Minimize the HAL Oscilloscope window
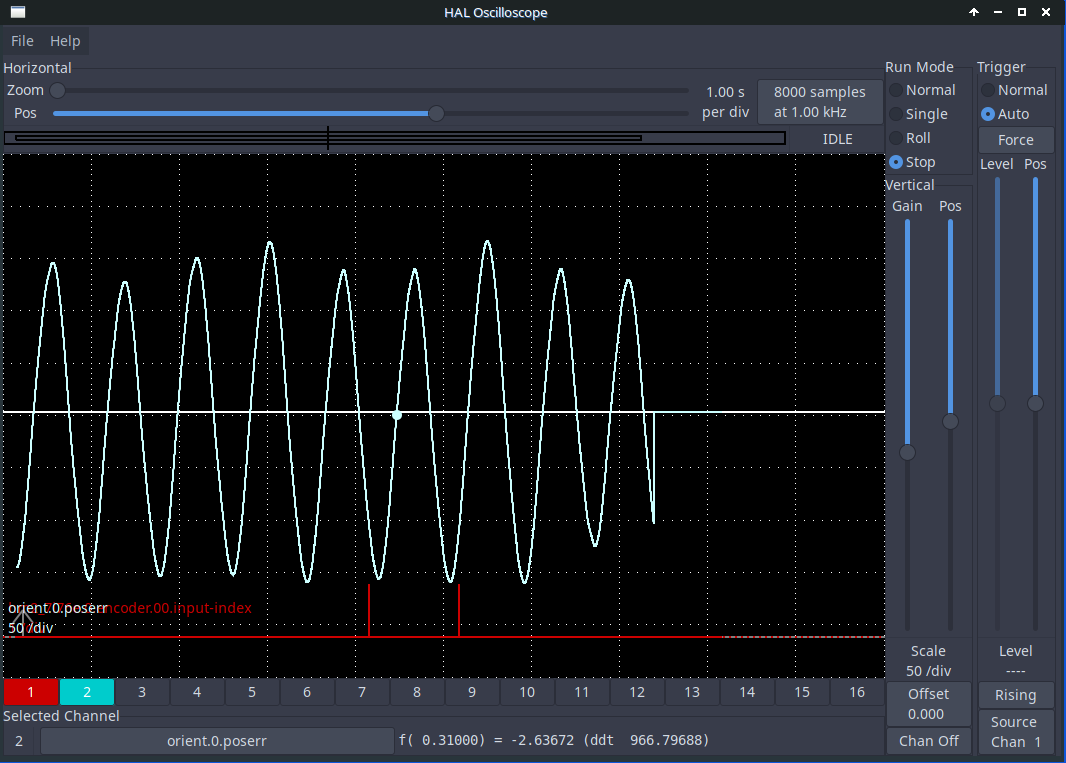 point(998,12)
